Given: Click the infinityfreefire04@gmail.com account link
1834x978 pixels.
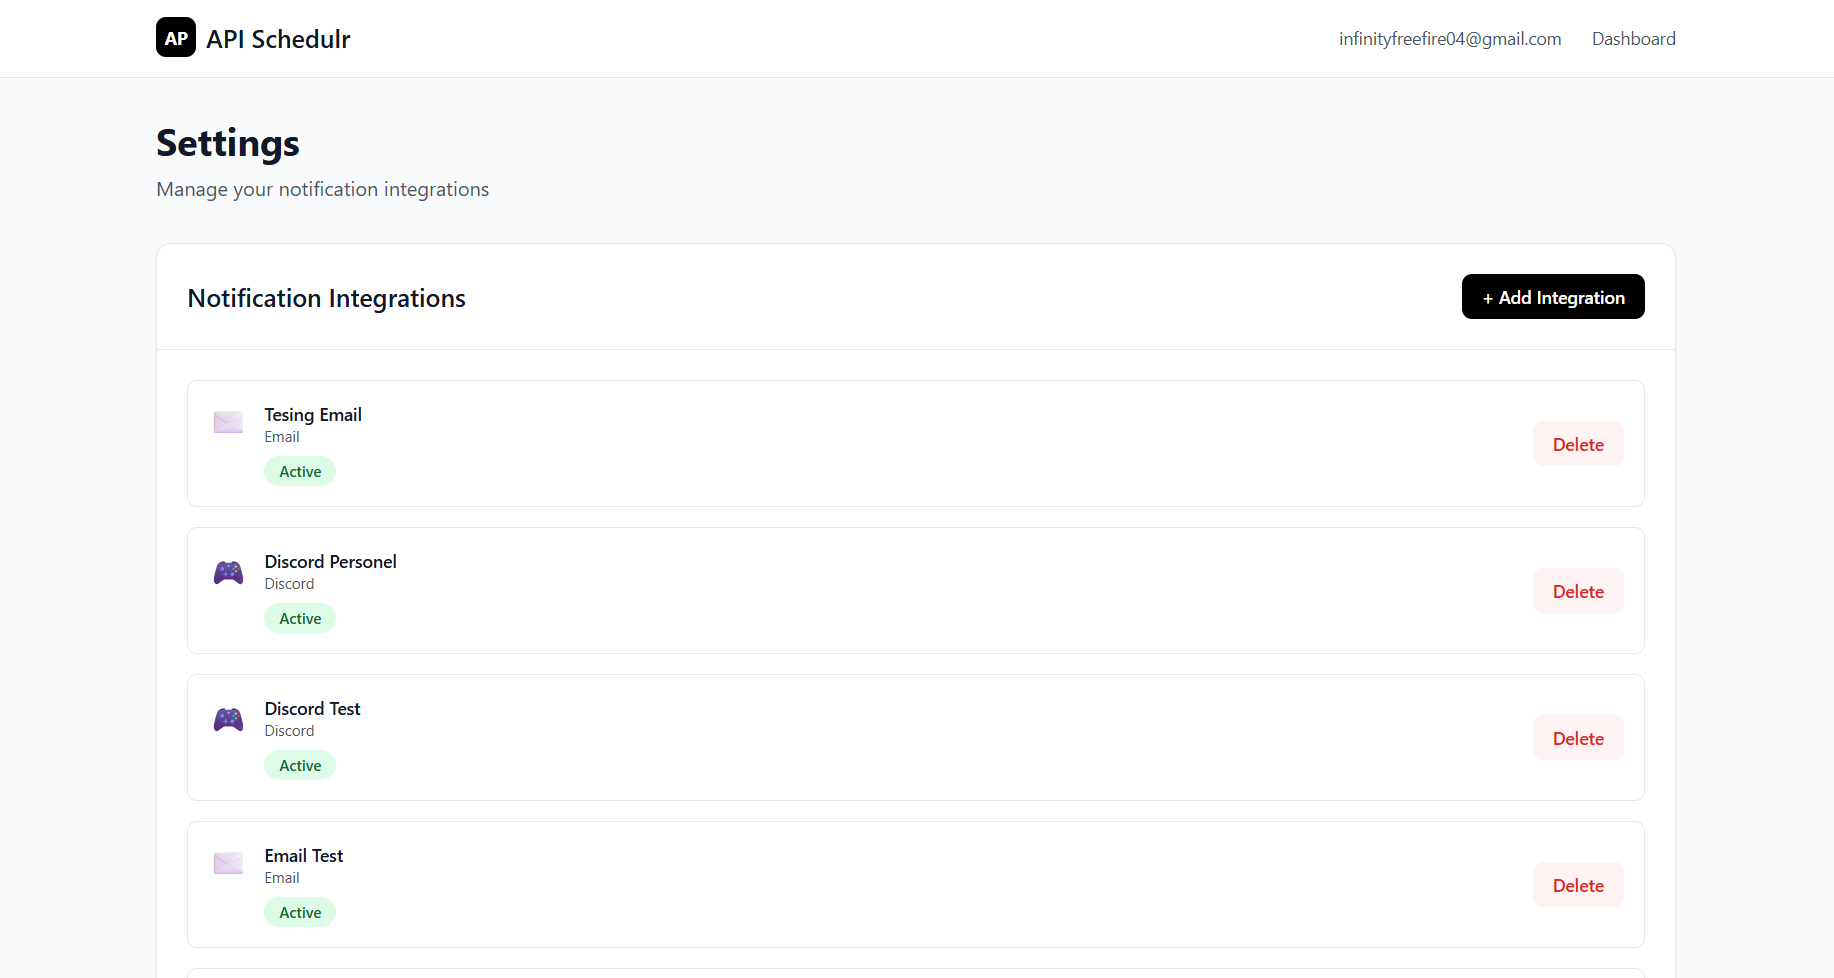Looking at the screenshot, I should coord(1449,38).
